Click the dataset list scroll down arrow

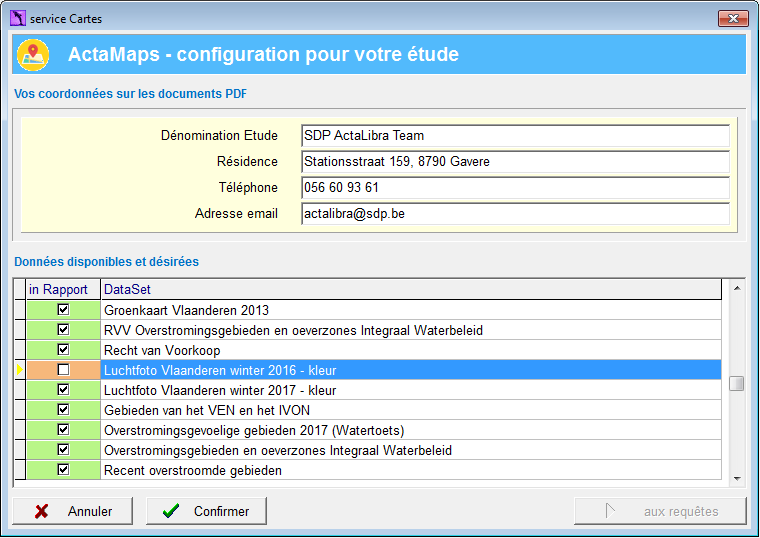click(737, 479)
